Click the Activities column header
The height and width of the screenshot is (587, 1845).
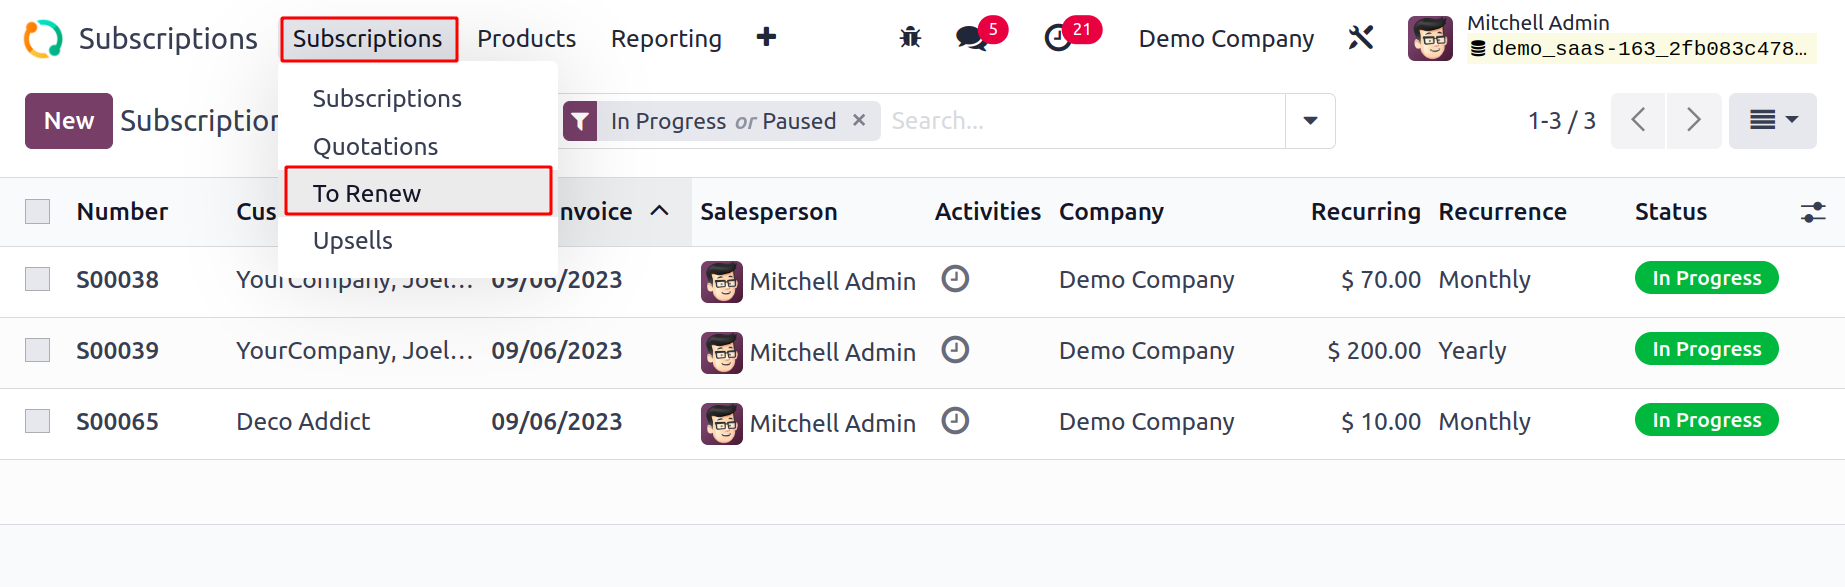(x=988, y=212)
